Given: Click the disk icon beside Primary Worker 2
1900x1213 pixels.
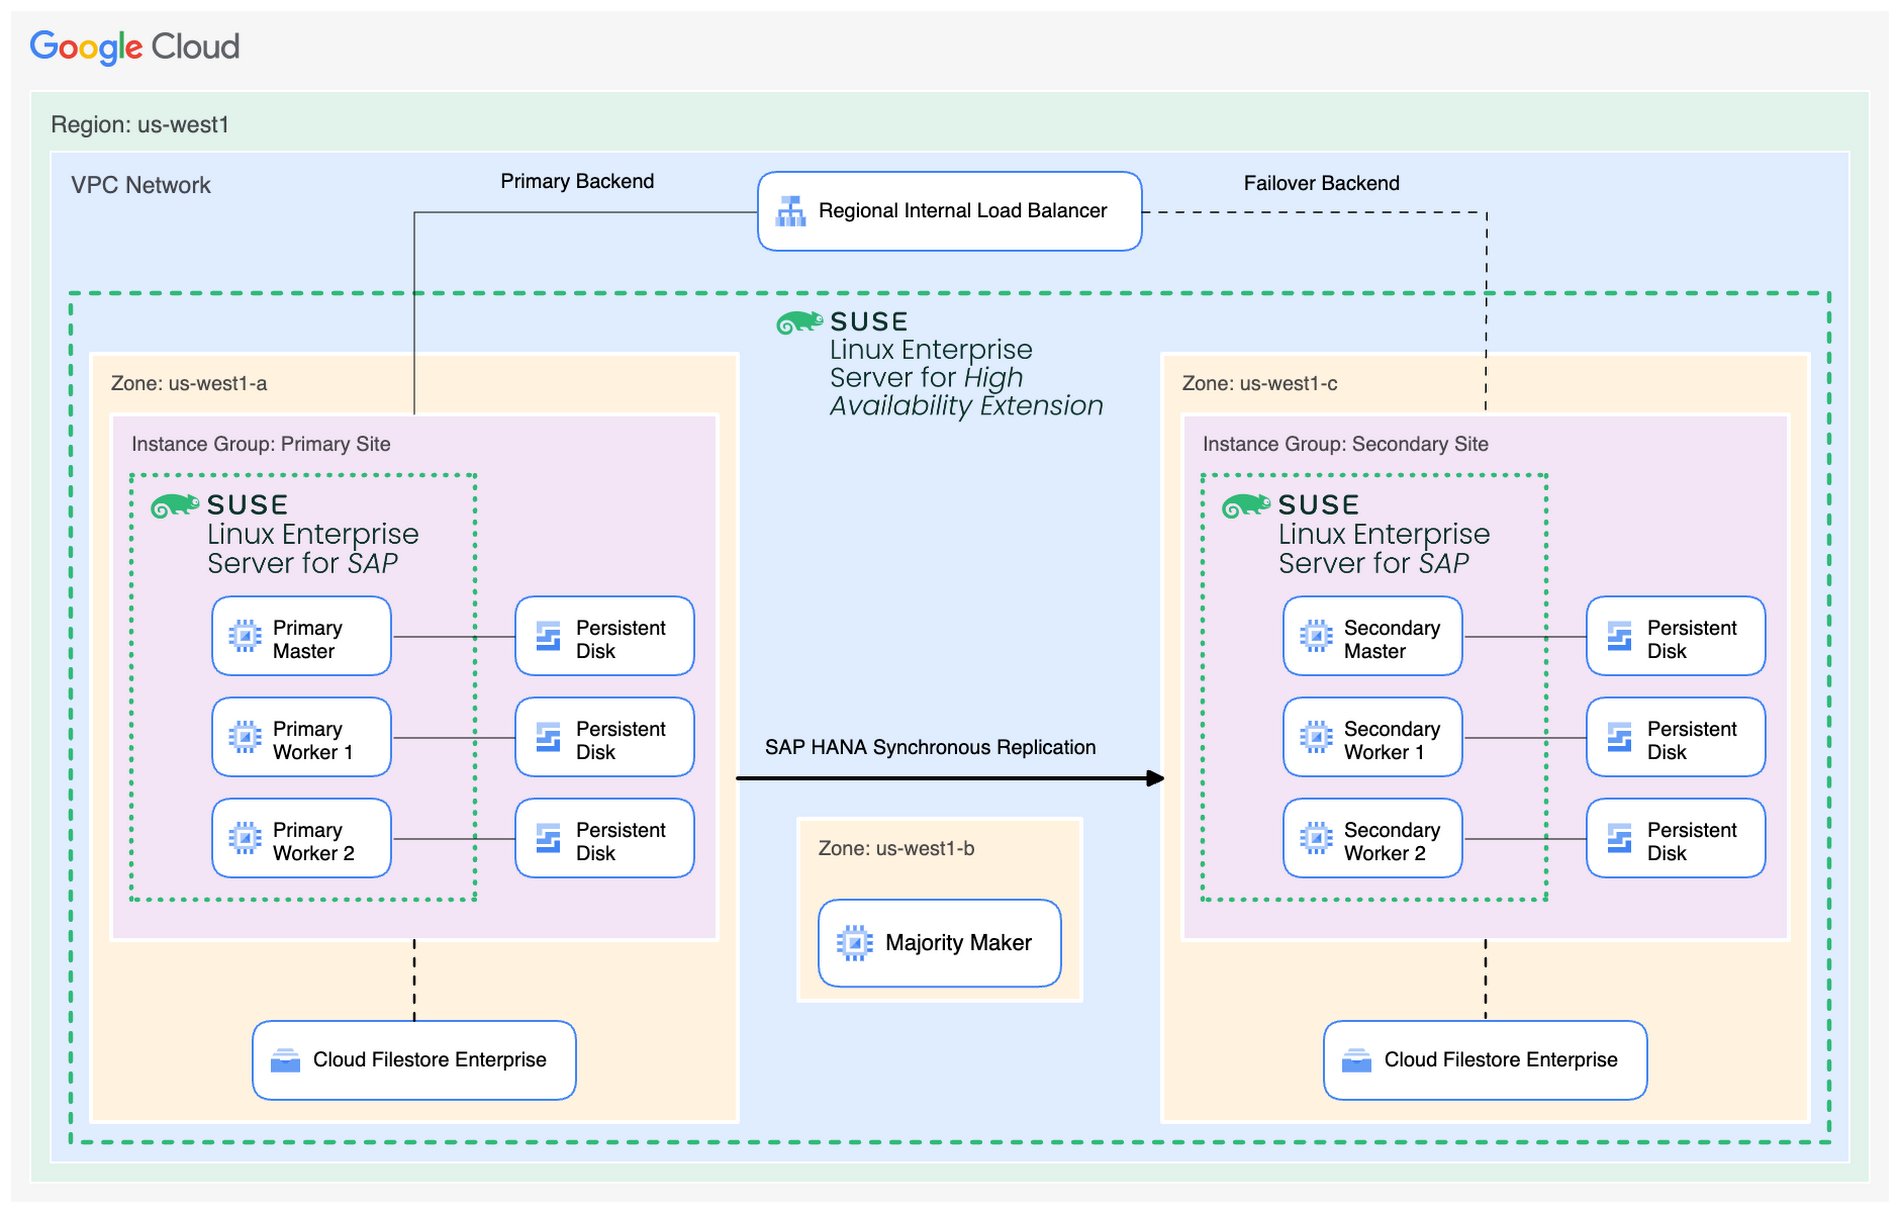Looking at the screenshot, I should 548,838.
